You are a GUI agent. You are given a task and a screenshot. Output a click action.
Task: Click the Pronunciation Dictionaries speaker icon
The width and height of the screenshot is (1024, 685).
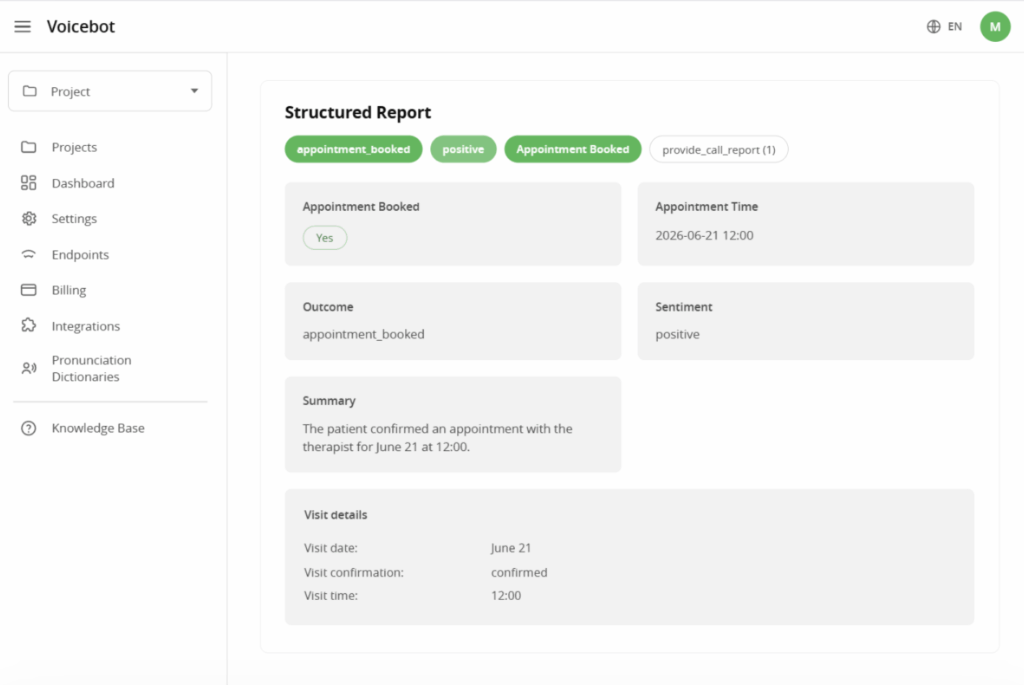(x=29, y=368)
